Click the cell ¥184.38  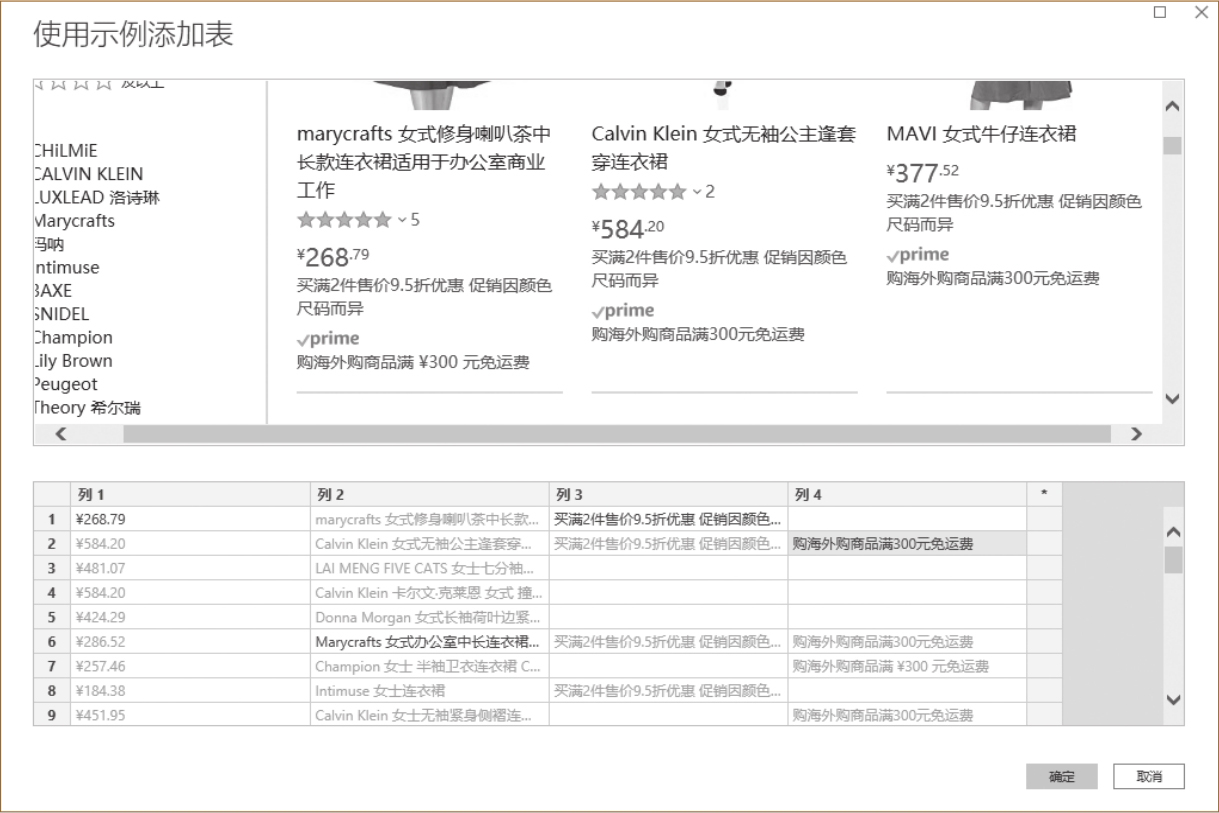pos(191,691)
